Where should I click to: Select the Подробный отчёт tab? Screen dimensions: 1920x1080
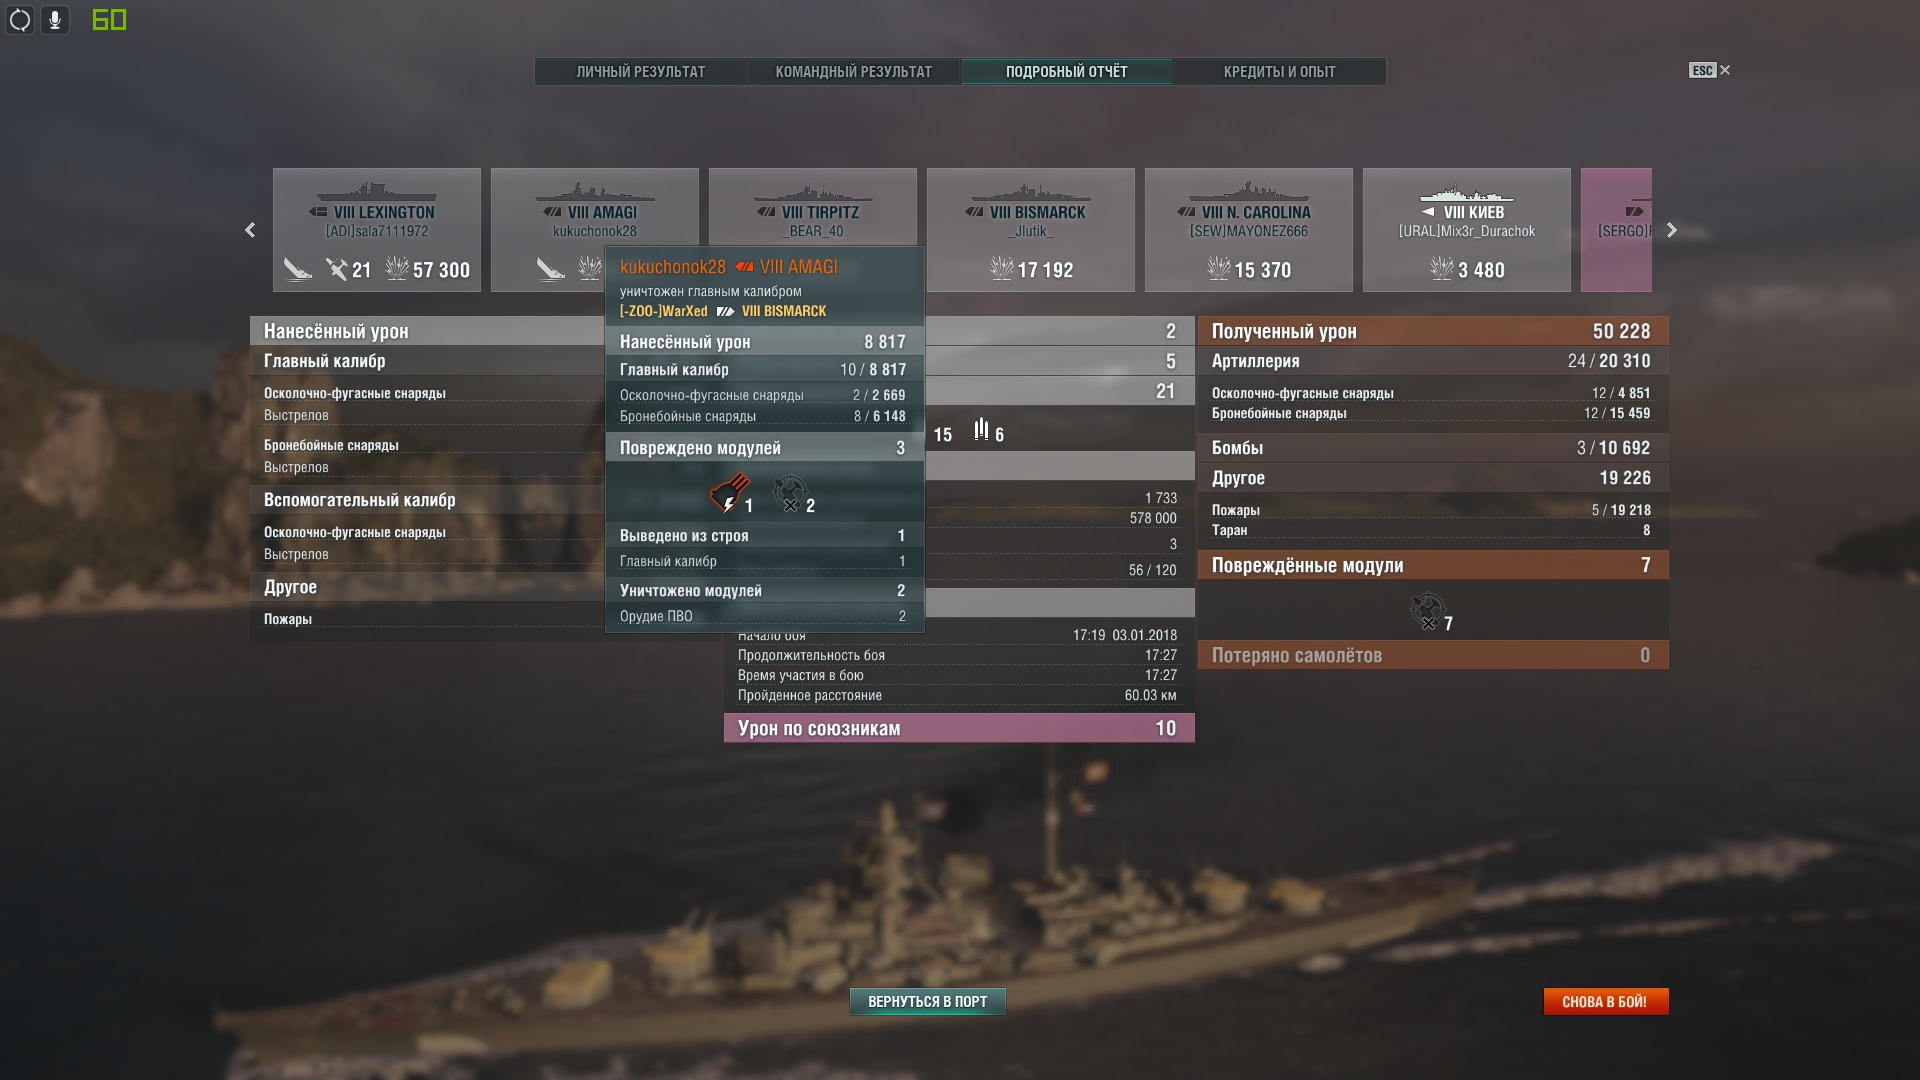point(1067,72)
